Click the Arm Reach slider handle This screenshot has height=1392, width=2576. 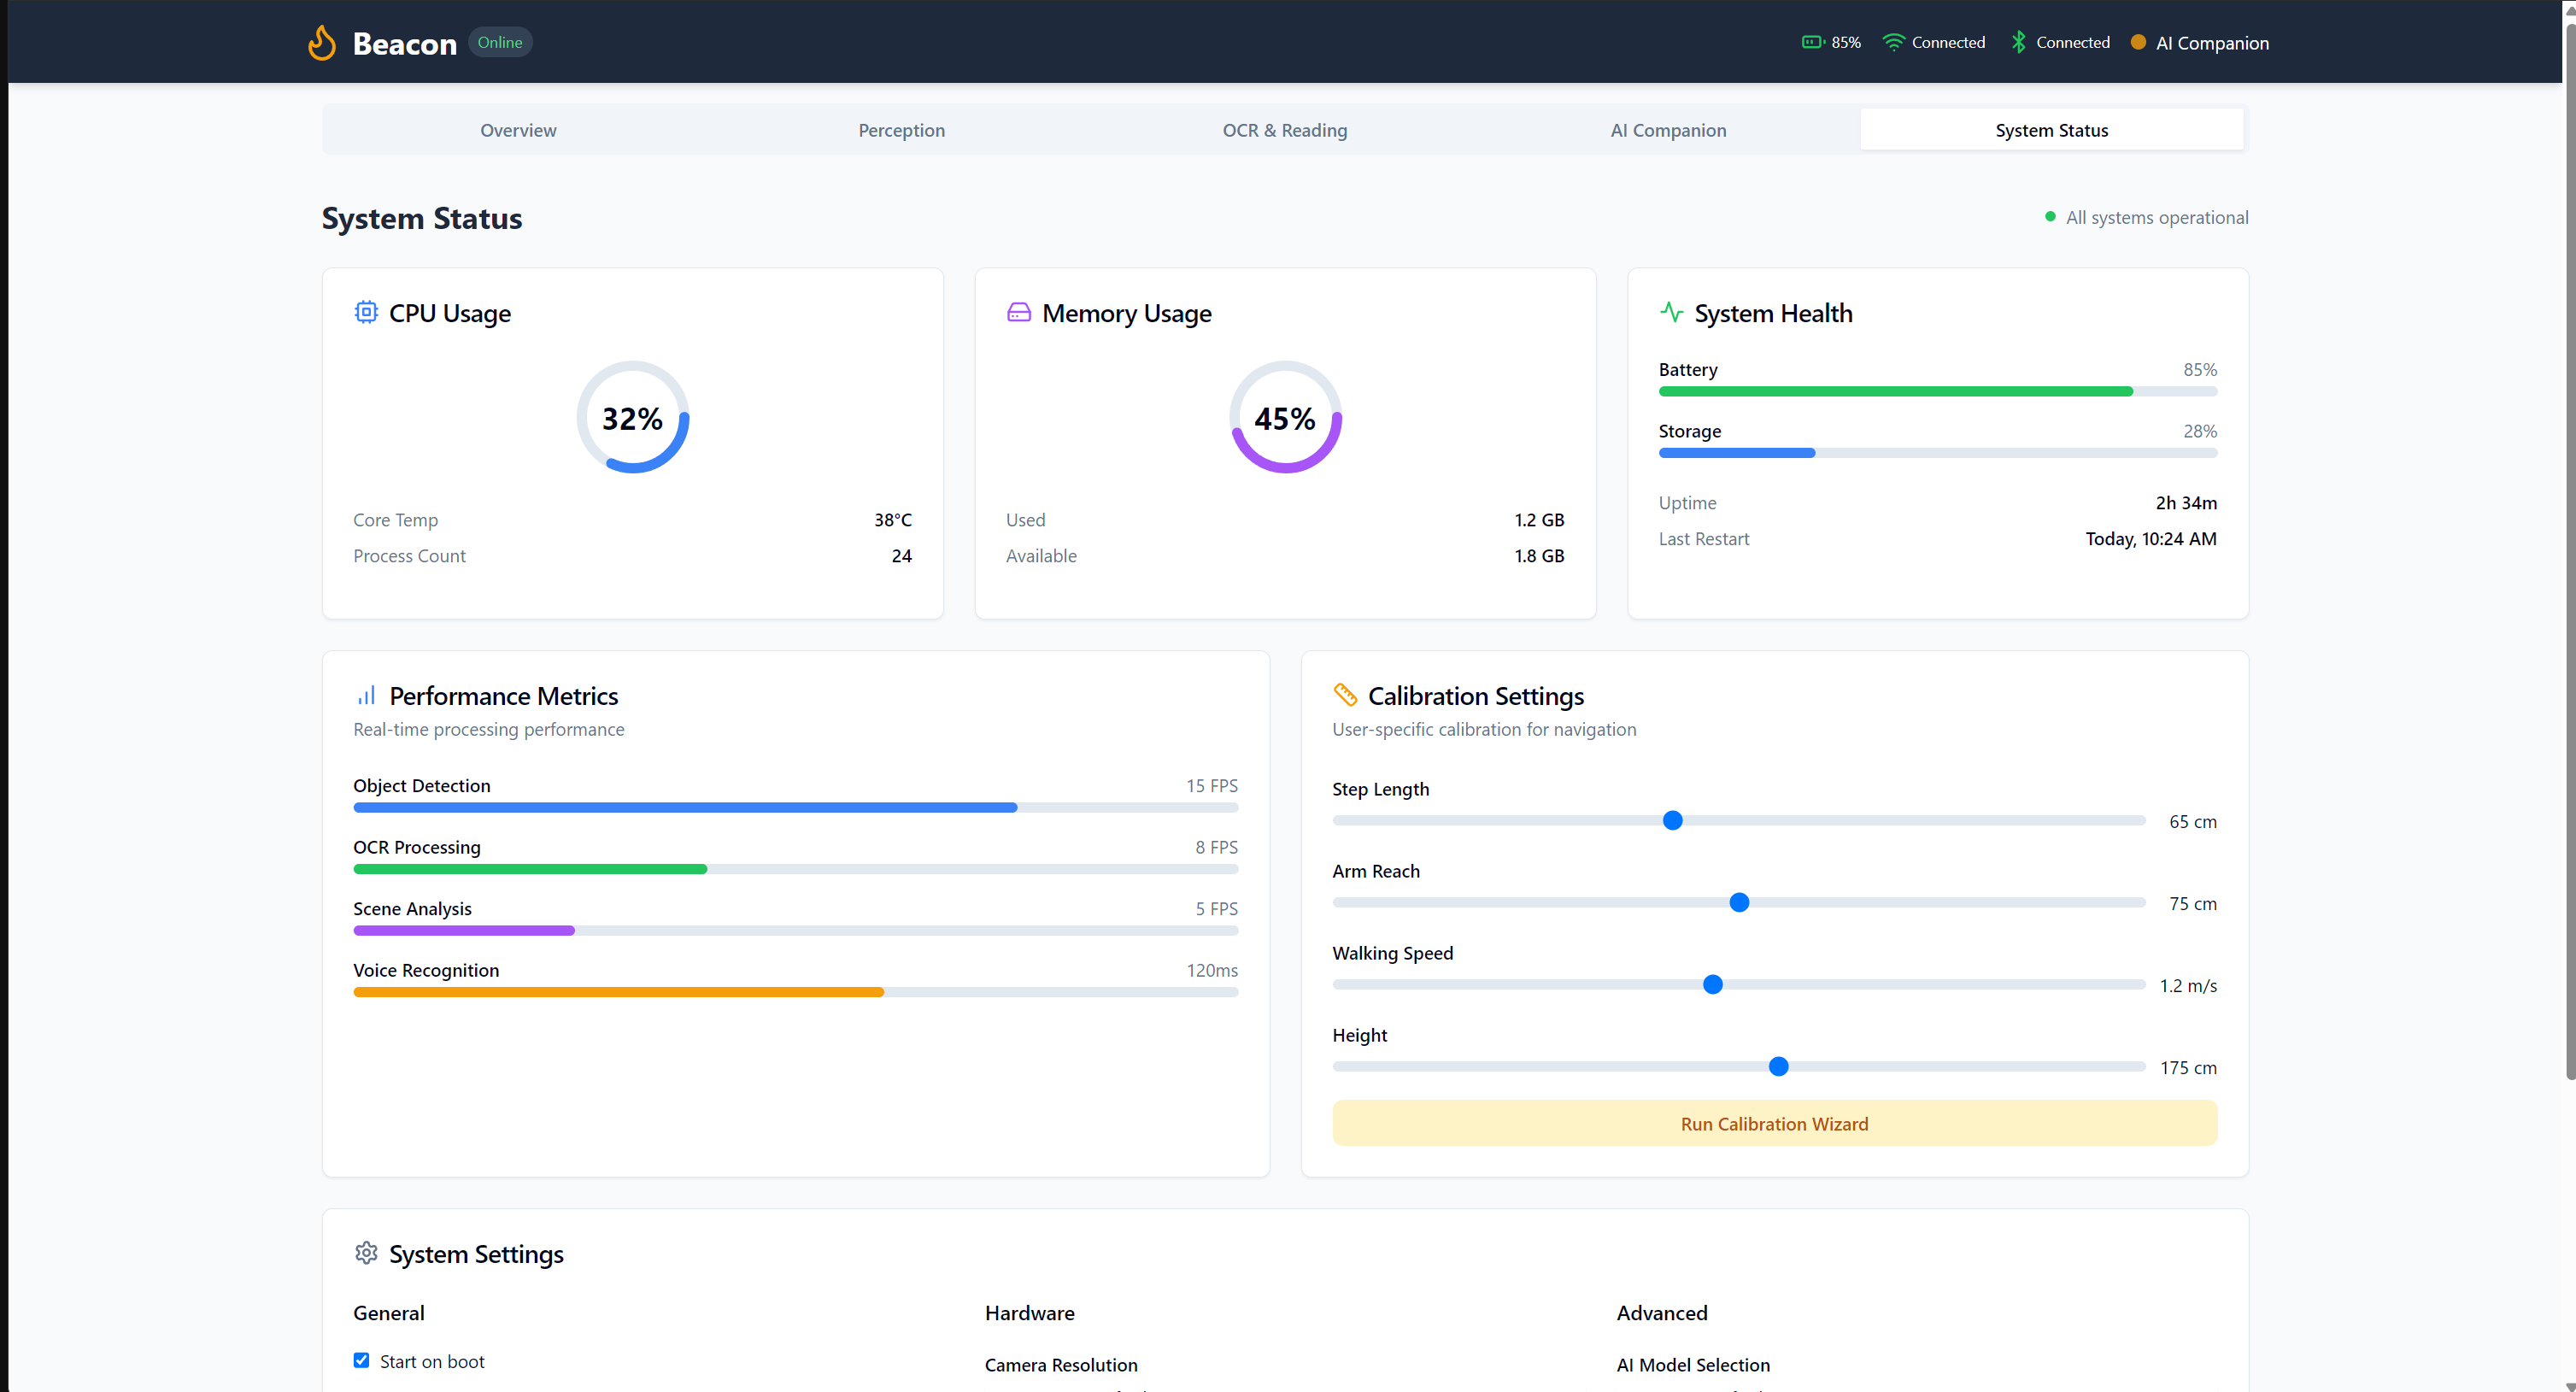pyautogui.click(x=1739, y=902)
